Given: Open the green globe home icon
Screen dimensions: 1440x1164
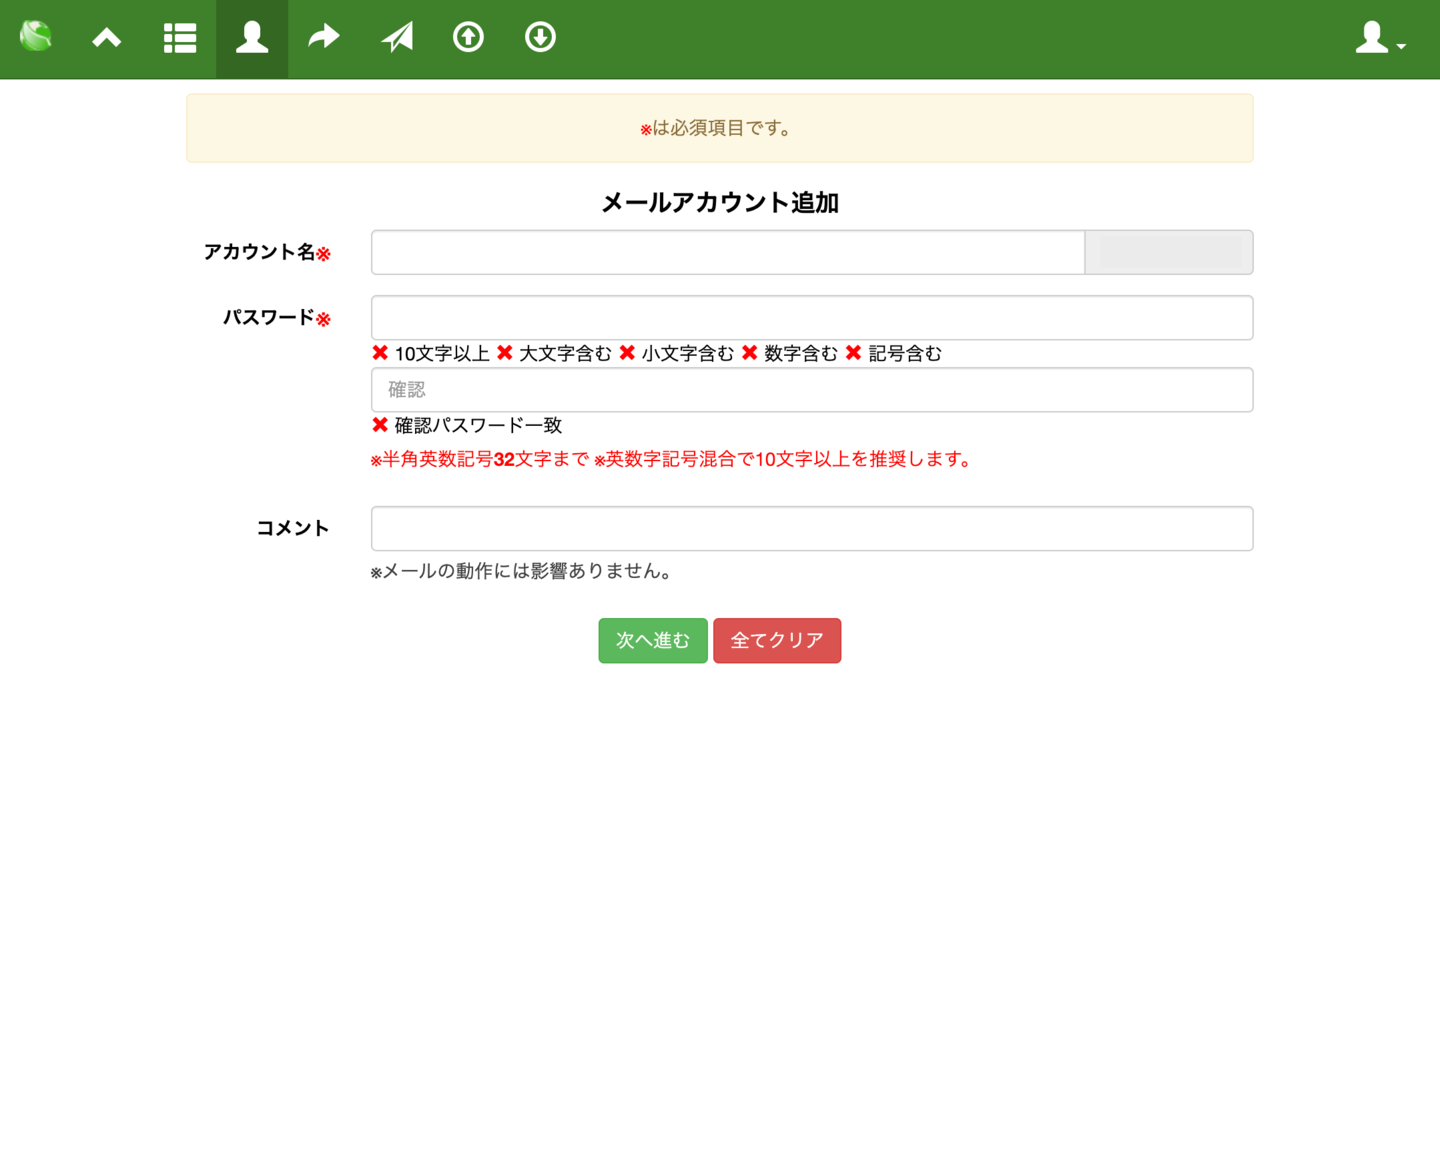Looking at the screenshot, I should (36, 38).
